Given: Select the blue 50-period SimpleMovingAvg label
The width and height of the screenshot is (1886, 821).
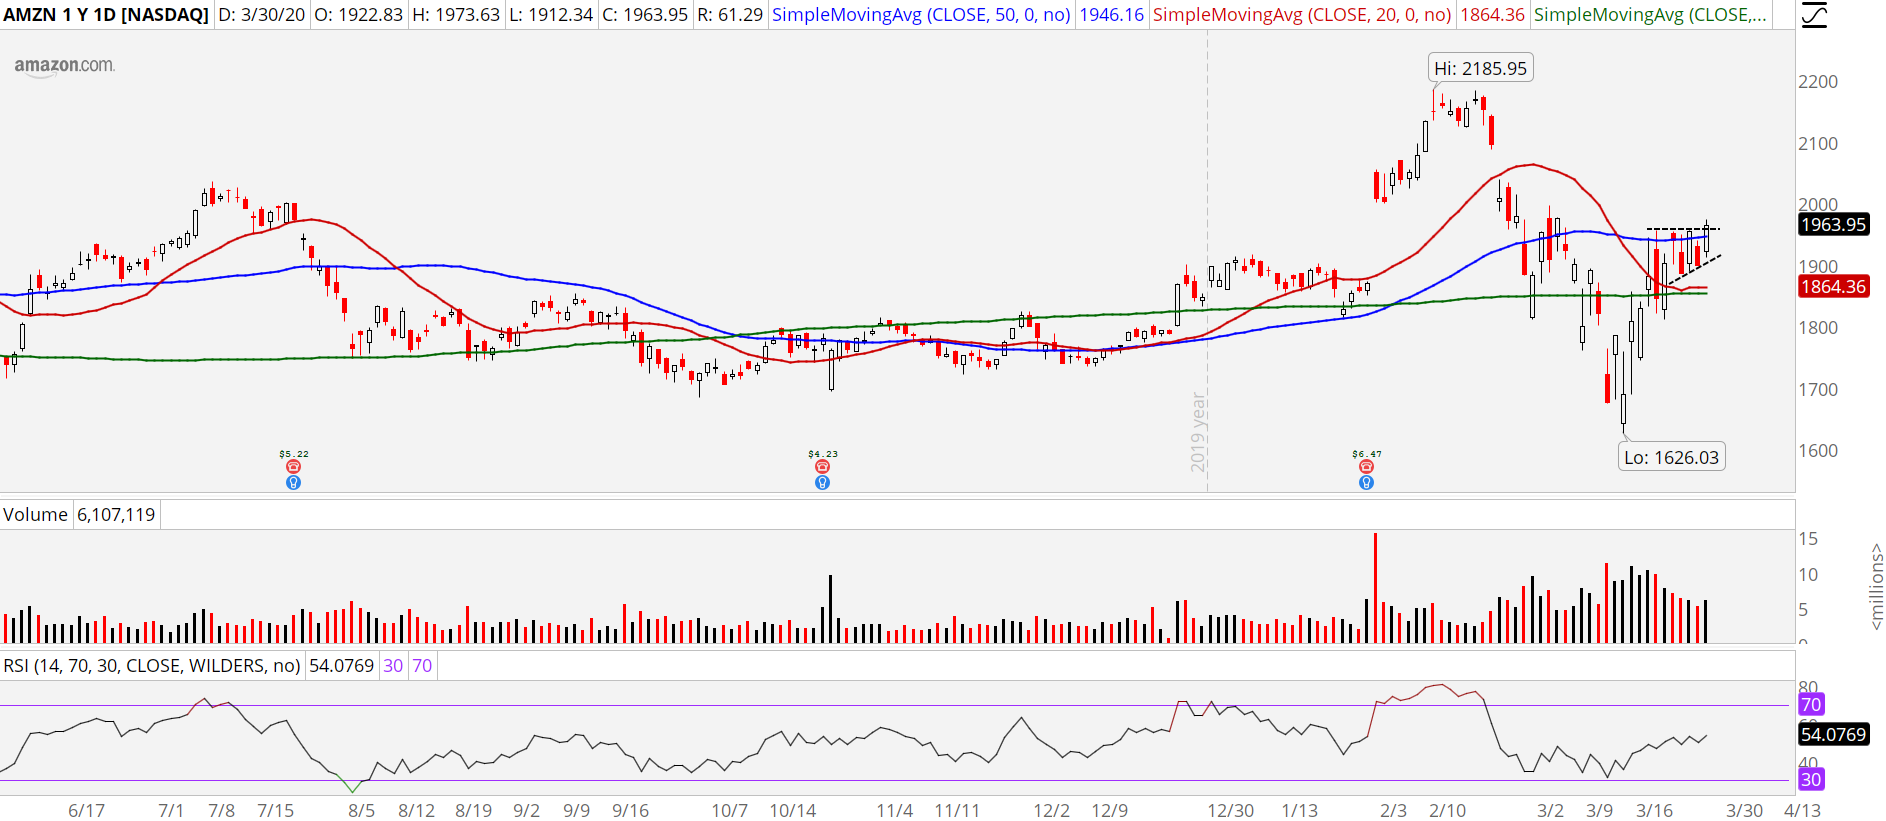Looking at the screenshot, I should pyautogui.click(x=920, y=15).
